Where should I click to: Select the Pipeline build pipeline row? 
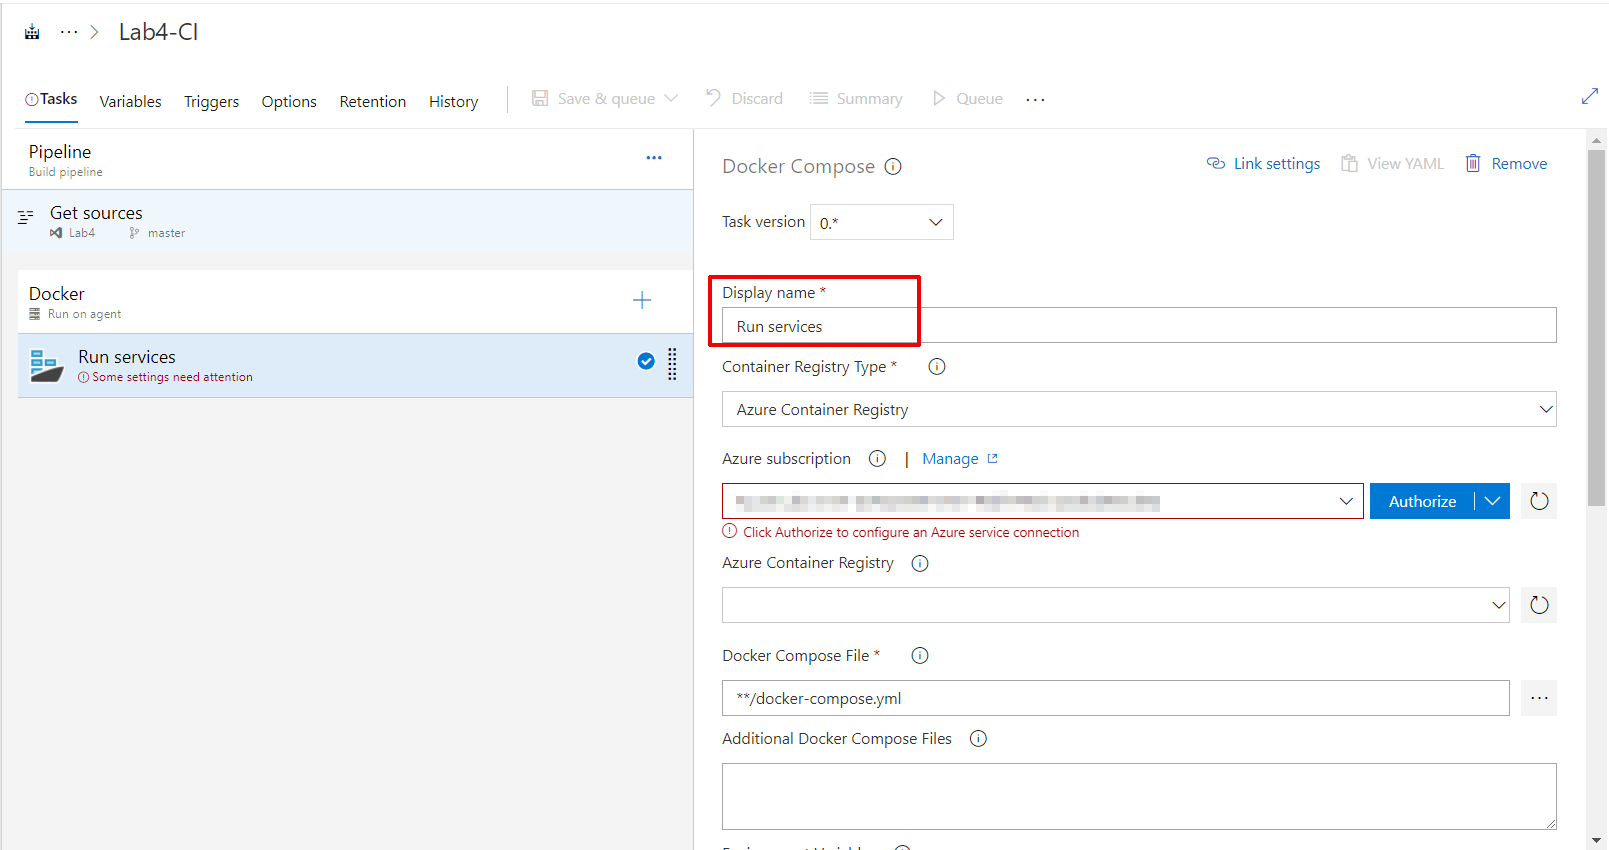(x=347, y=159)
